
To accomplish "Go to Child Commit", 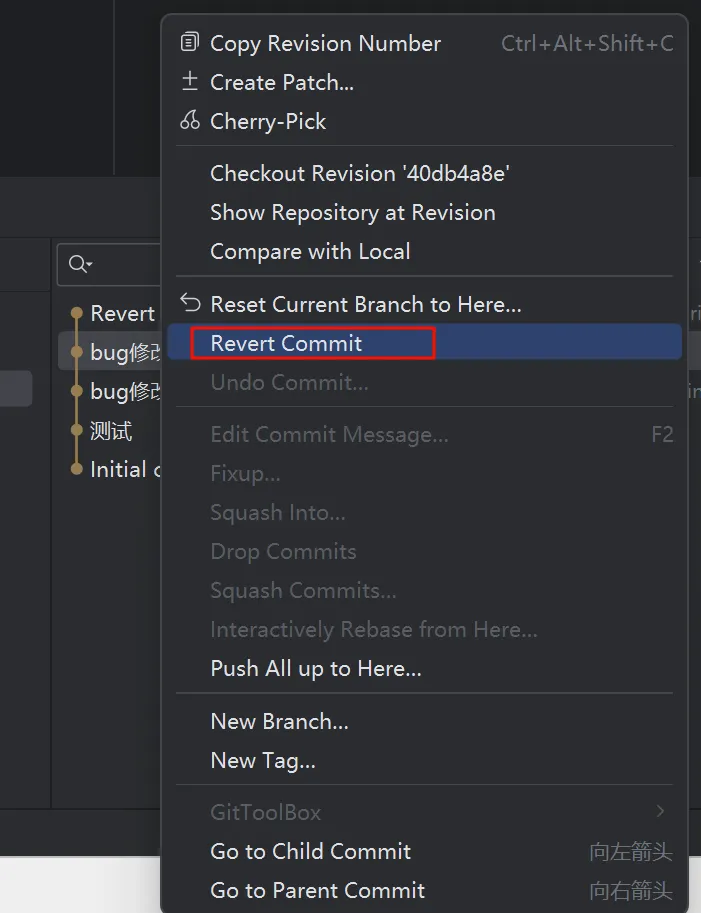I will pos(310,851).
